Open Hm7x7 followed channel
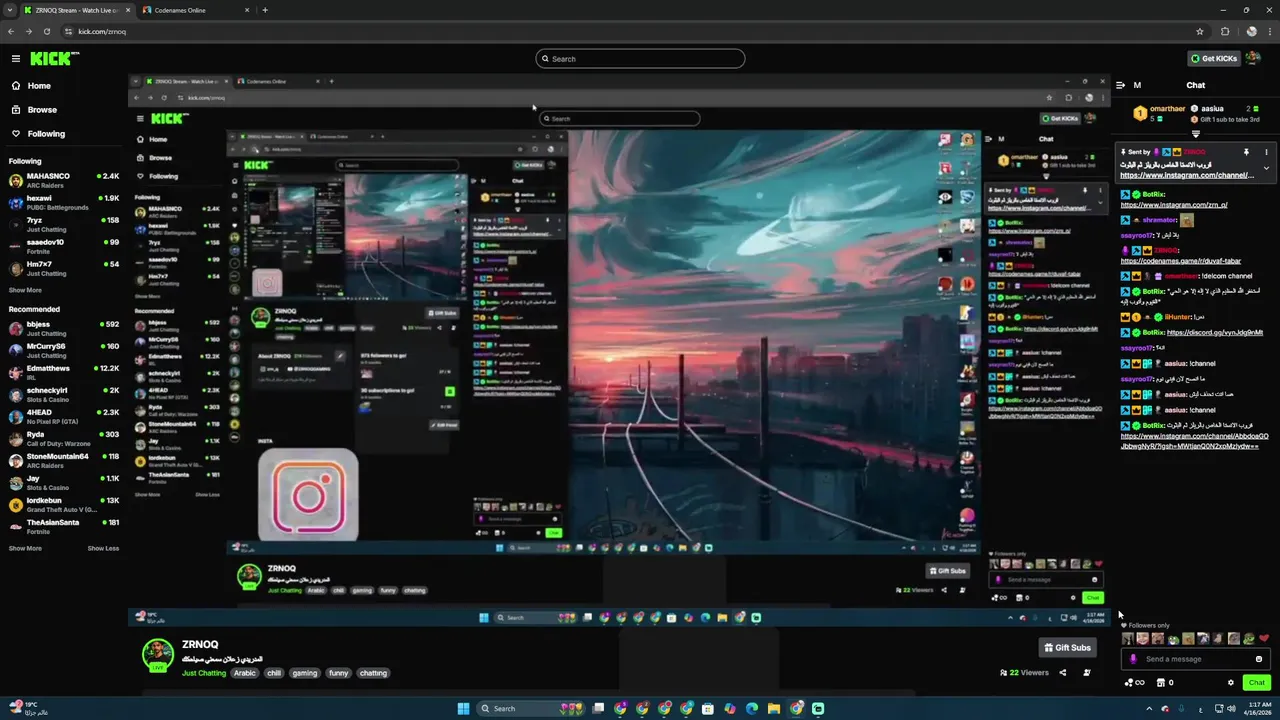 click(64, 268)
